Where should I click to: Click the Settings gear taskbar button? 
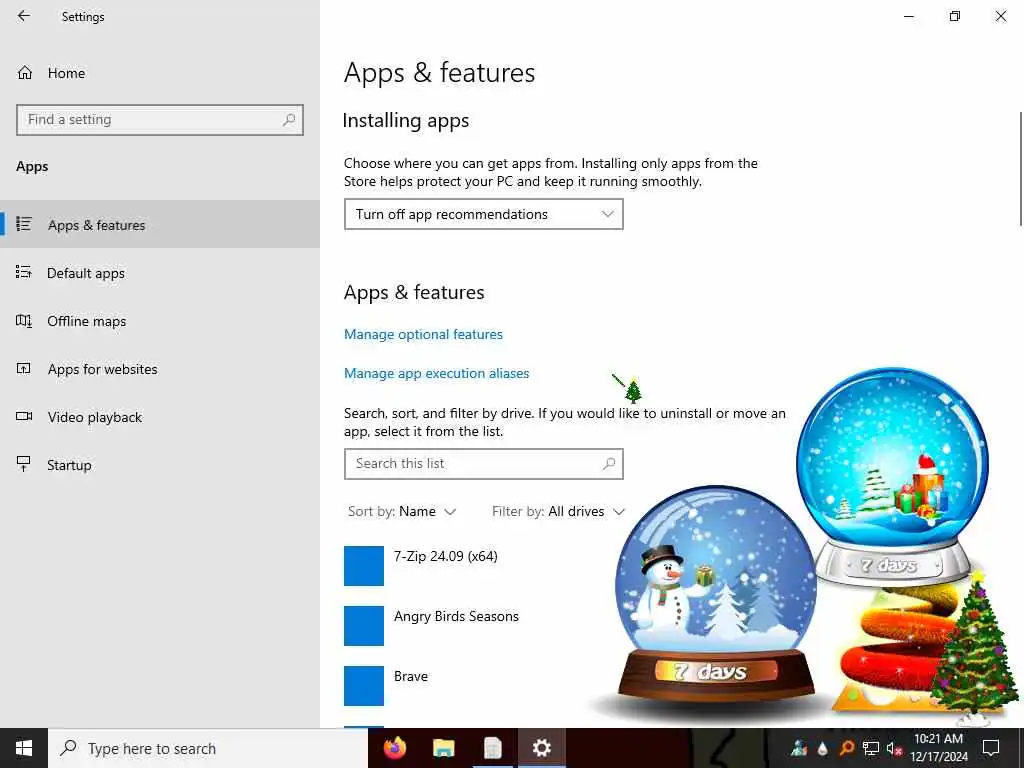[x=541, y=748]
